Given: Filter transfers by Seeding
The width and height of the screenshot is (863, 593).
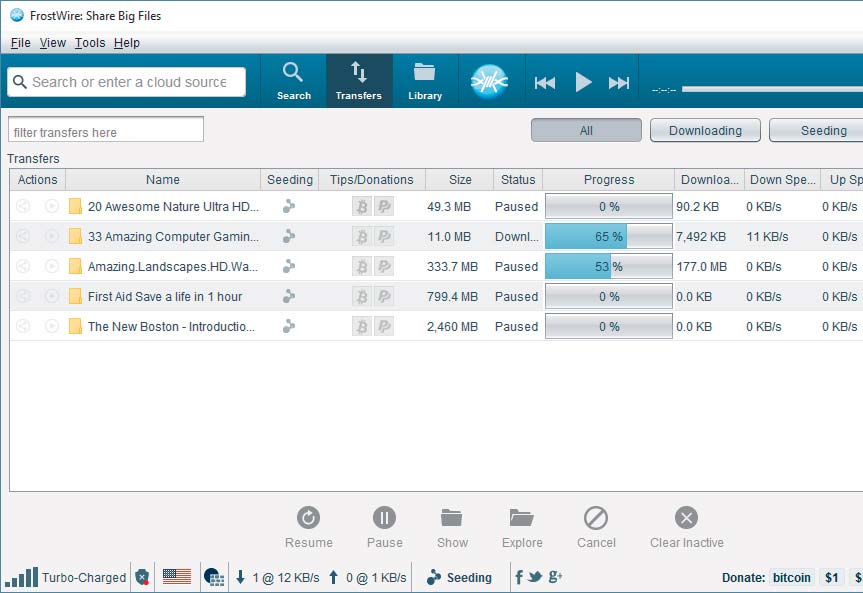Looking at the screenshot, I should click(817, 130).
